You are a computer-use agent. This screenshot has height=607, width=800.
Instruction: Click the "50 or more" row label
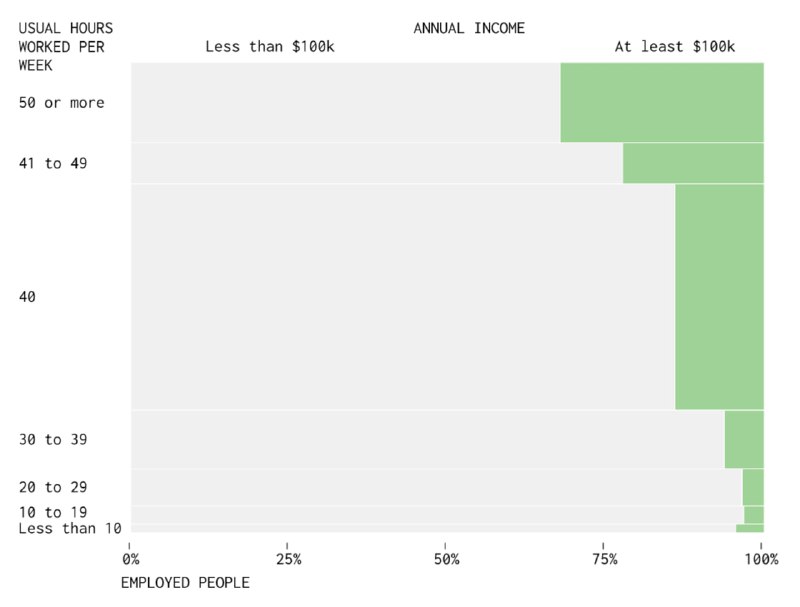61,103
